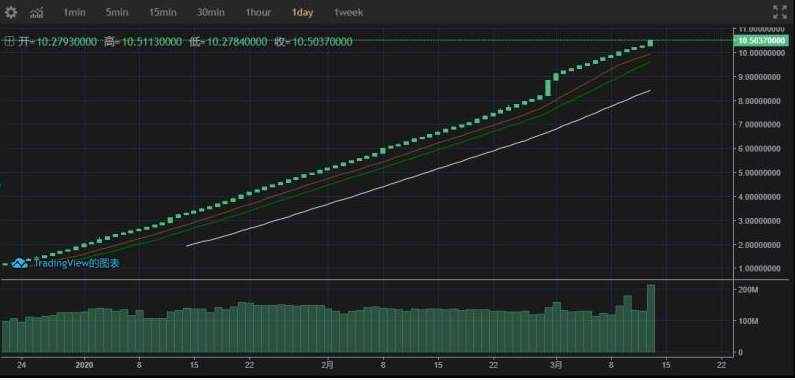Click the low value 10.27840000

tap(236, 42)
